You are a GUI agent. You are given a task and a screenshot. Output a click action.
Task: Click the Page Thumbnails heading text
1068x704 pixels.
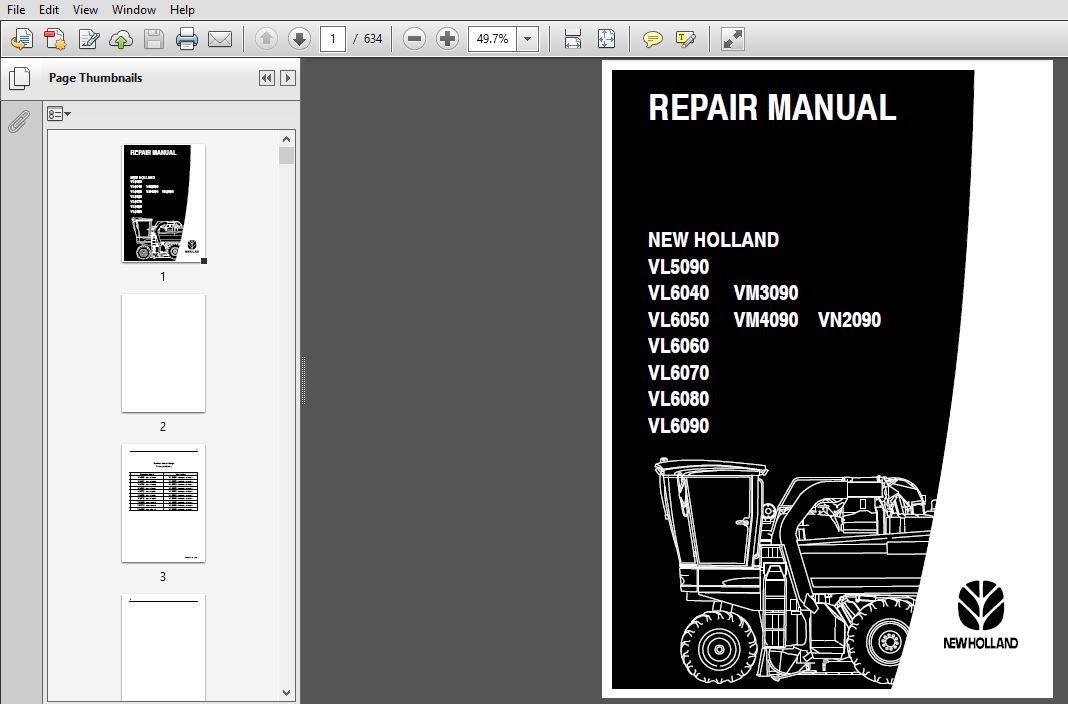click(x=95, y=78)
